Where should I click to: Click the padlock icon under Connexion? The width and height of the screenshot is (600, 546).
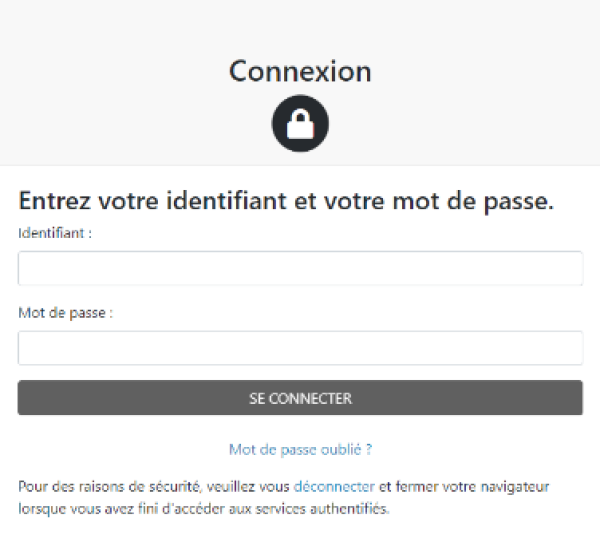(300, 123)
